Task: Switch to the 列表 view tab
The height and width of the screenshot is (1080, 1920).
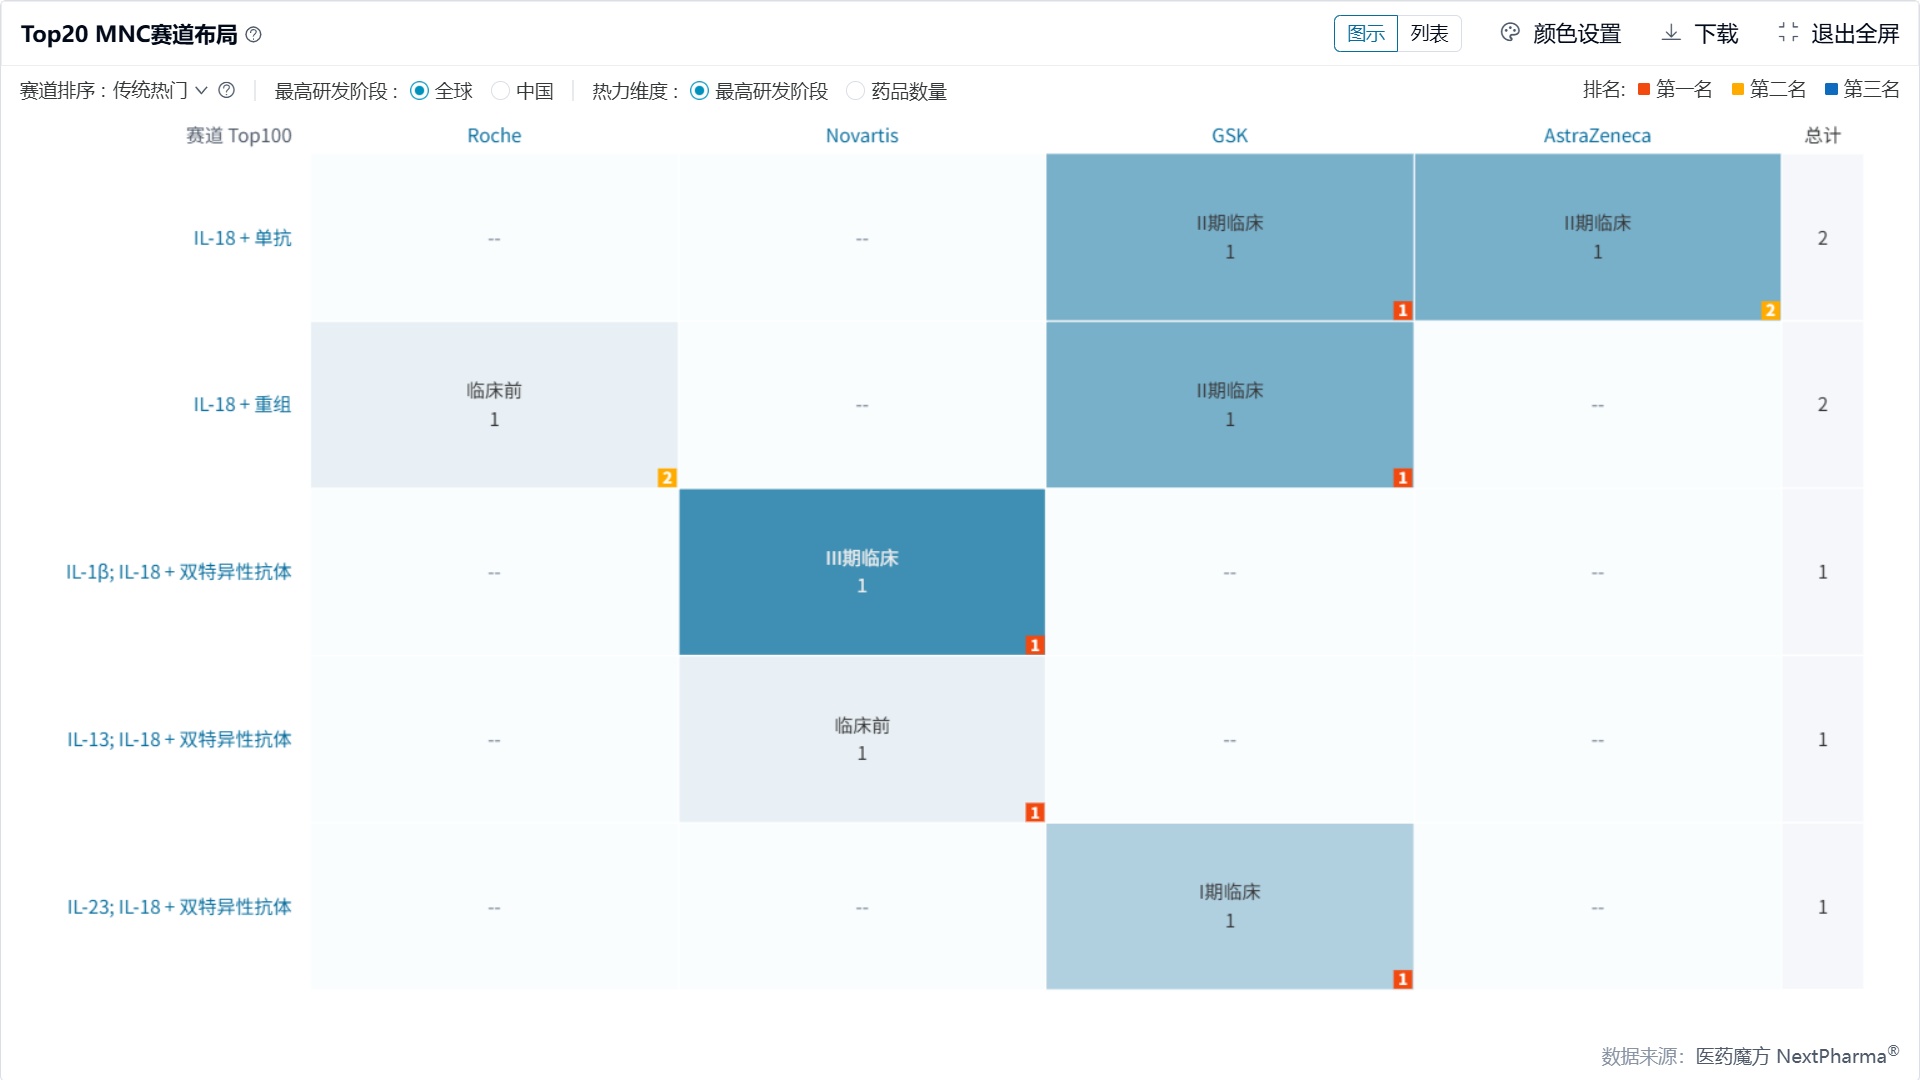Action: tap(1429, 34)
